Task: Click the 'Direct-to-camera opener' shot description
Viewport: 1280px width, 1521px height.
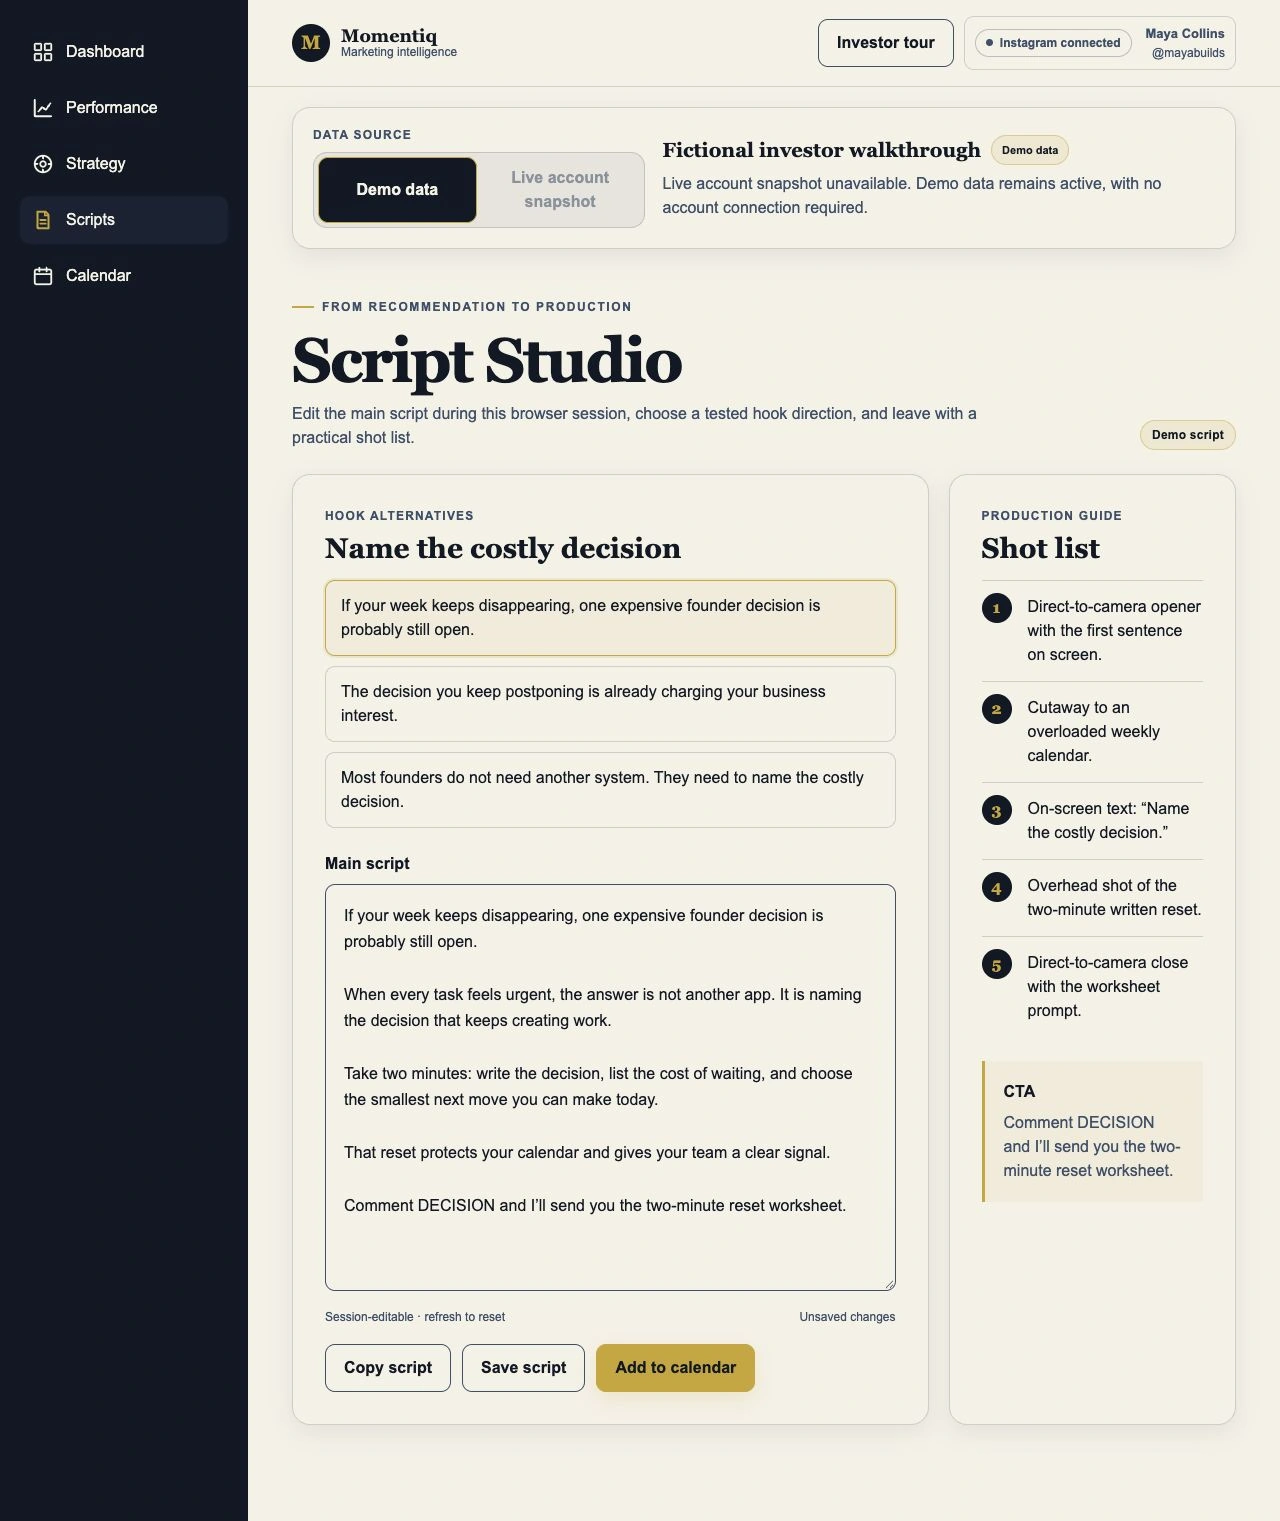Action: [x=1114, y=631]
